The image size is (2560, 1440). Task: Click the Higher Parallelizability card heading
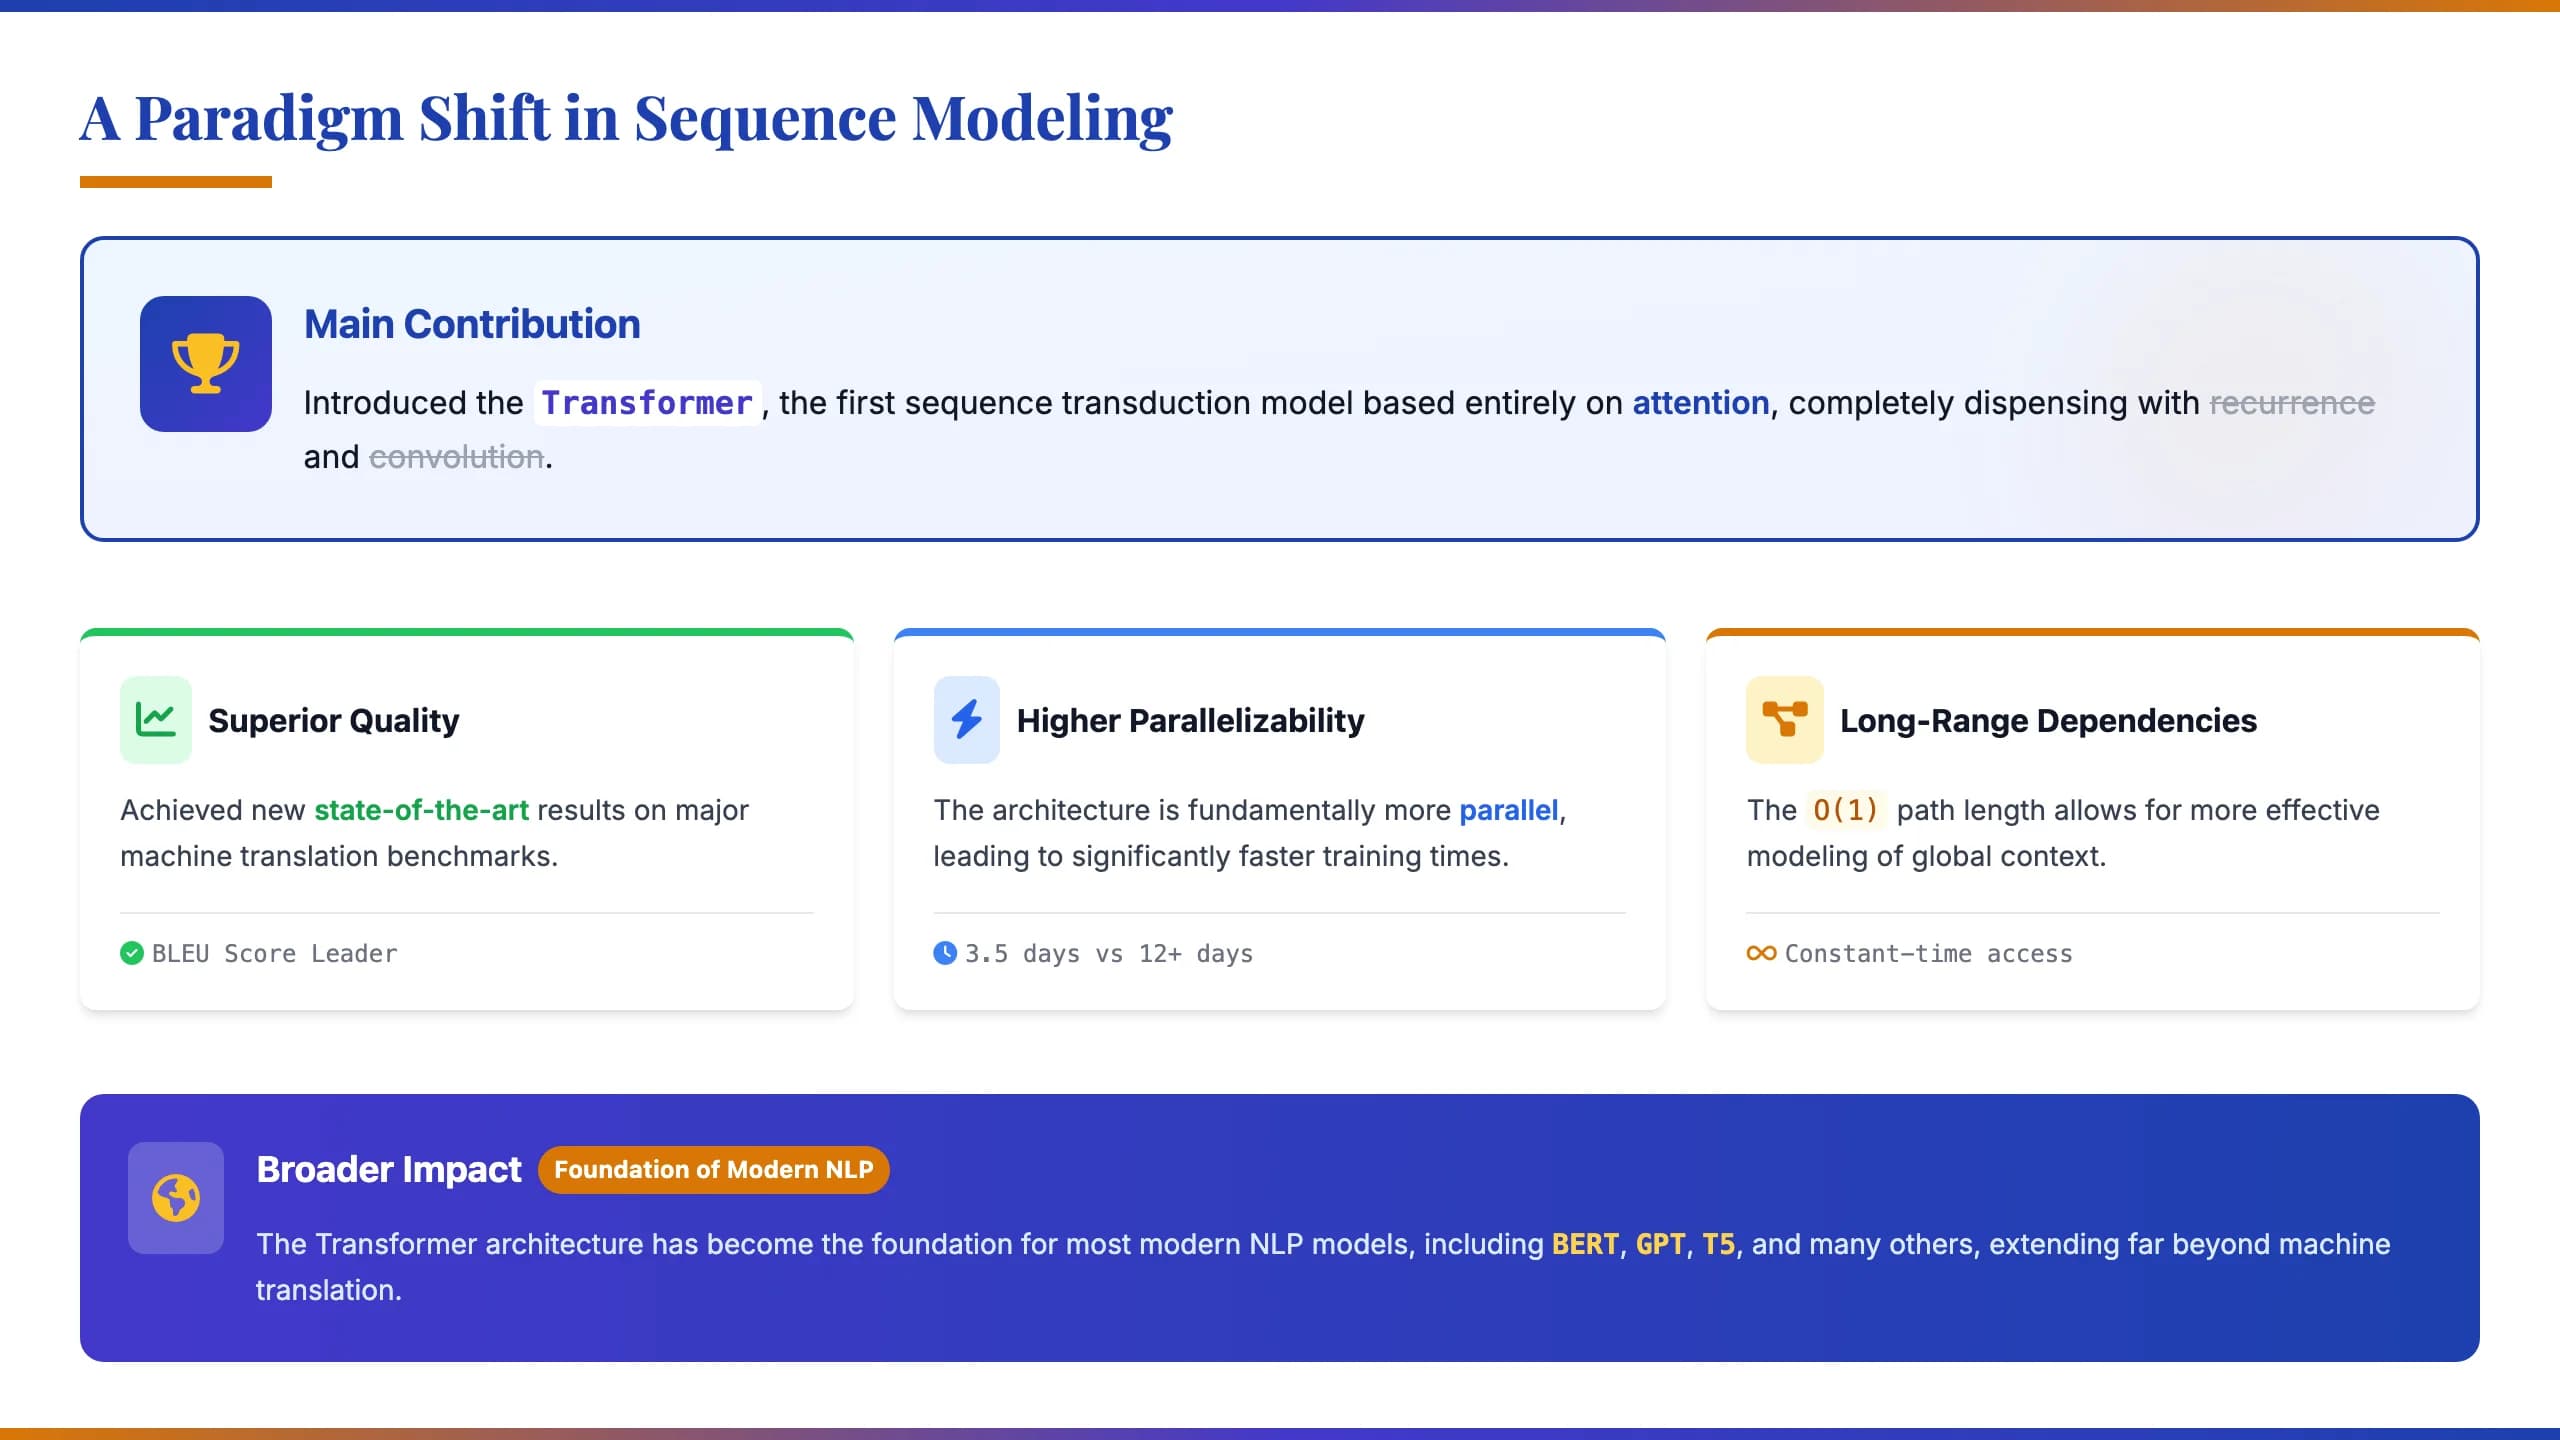(1190, 720)
